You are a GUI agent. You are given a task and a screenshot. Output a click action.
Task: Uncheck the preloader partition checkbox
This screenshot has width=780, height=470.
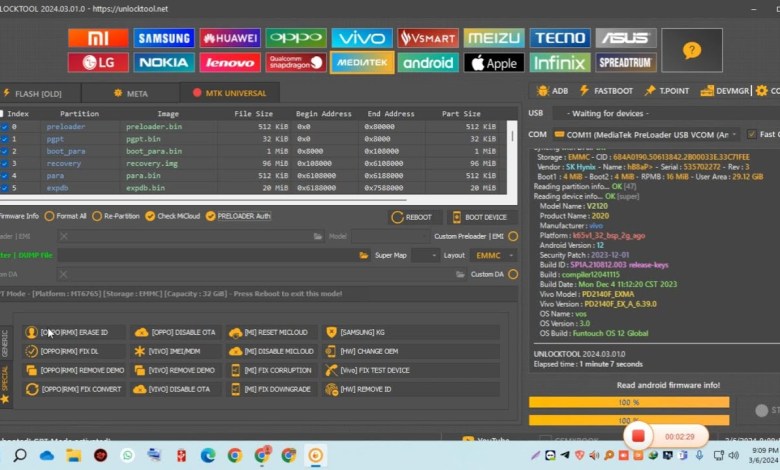click(4, 127)
